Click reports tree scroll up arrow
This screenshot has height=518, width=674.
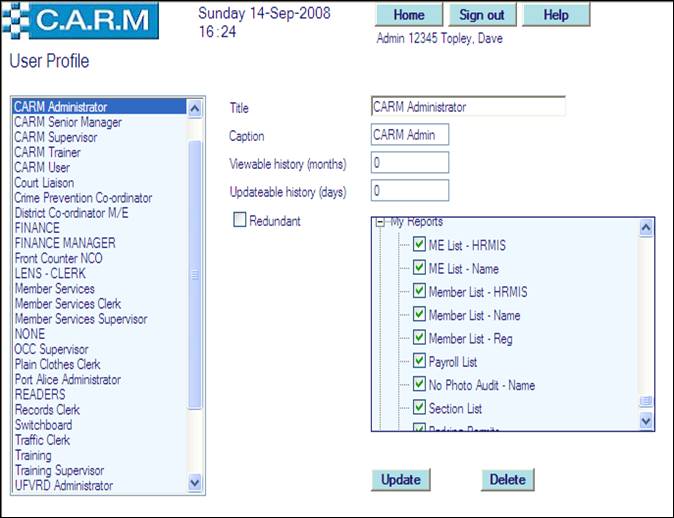[x=645, y=229]
